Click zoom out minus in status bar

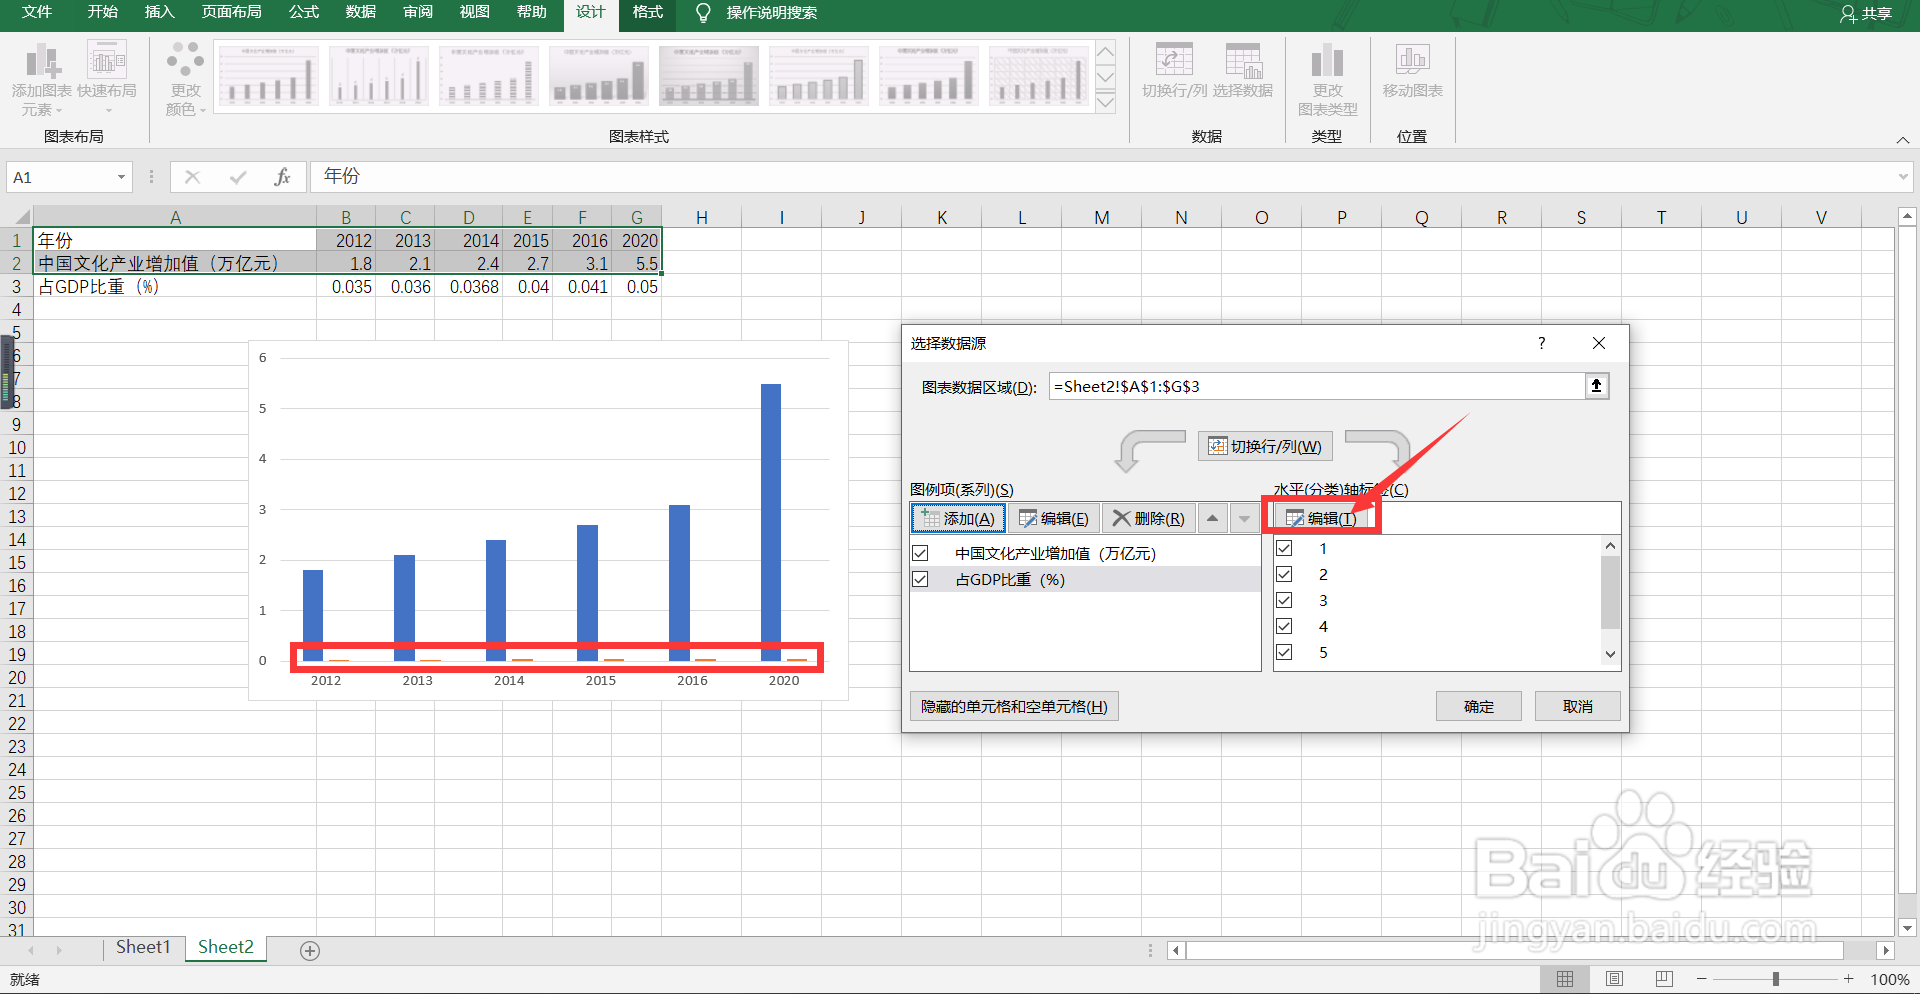pos(1702,979)
